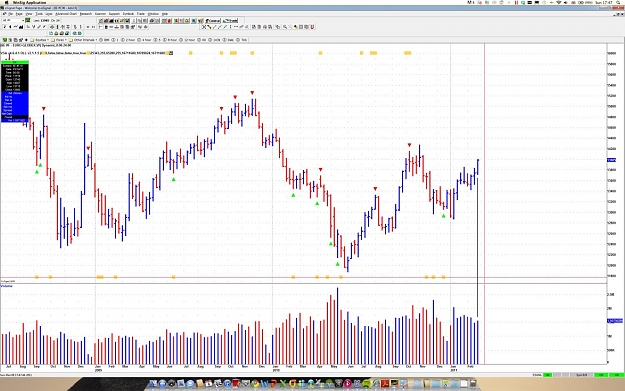
Task: Click the green header of the data window
Action: (x=15, y=62)
